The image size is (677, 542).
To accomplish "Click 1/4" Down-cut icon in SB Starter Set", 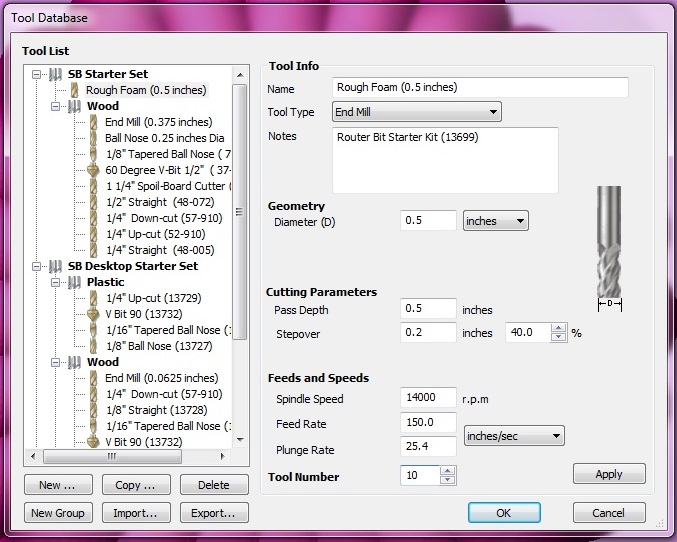I will coord(93,218).
